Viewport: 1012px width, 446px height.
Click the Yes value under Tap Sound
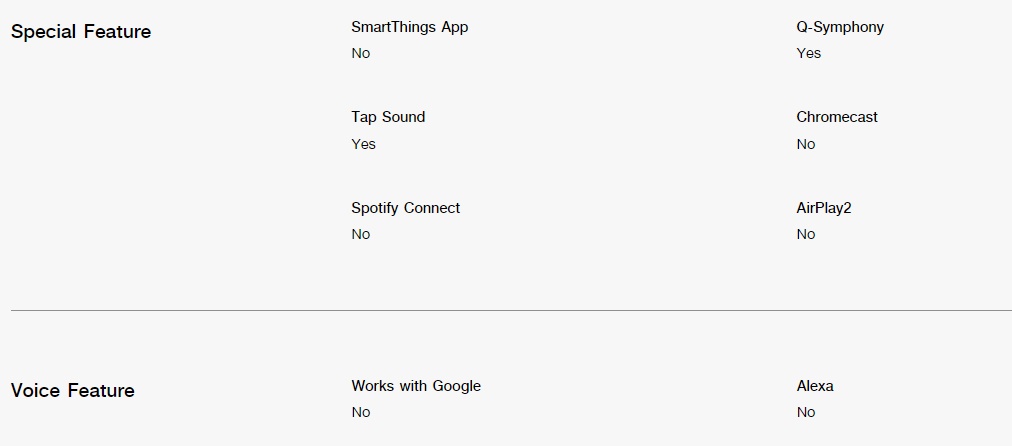tap(363, 144)
